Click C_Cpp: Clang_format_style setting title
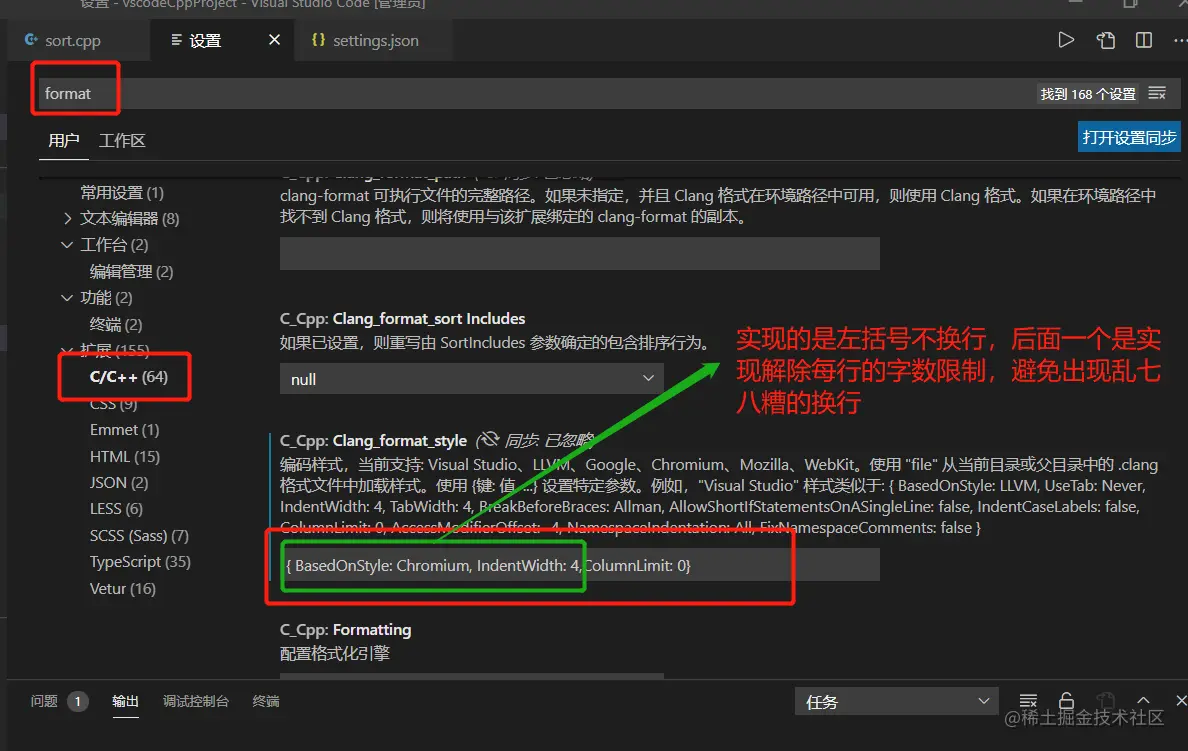The height and width of the screenshot is (751, 1188). (x=374, y=440)
